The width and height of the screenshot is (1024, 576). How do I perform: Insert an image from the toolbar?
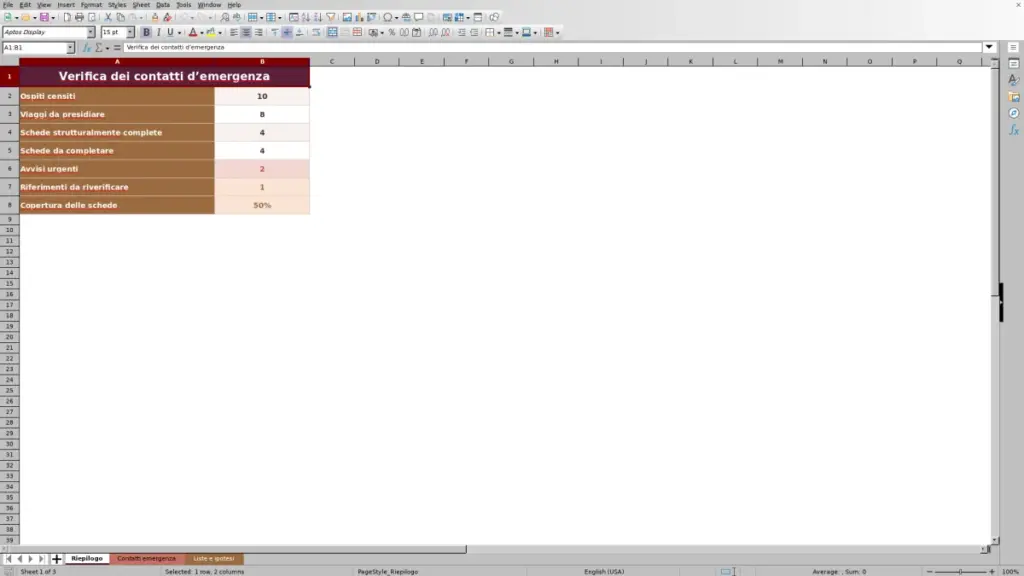coord(347,17)
